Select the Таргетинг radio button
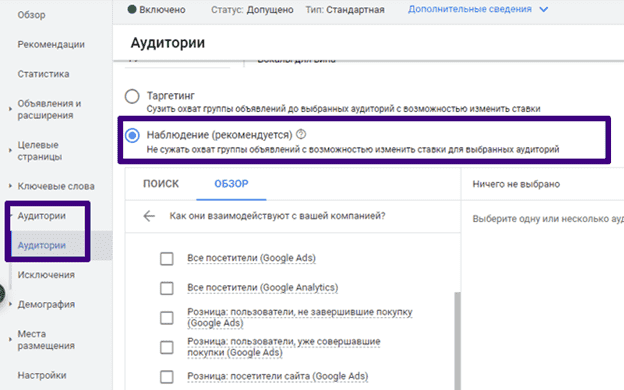Viewport: 624px width, 390px height. (x=132, y=96)
